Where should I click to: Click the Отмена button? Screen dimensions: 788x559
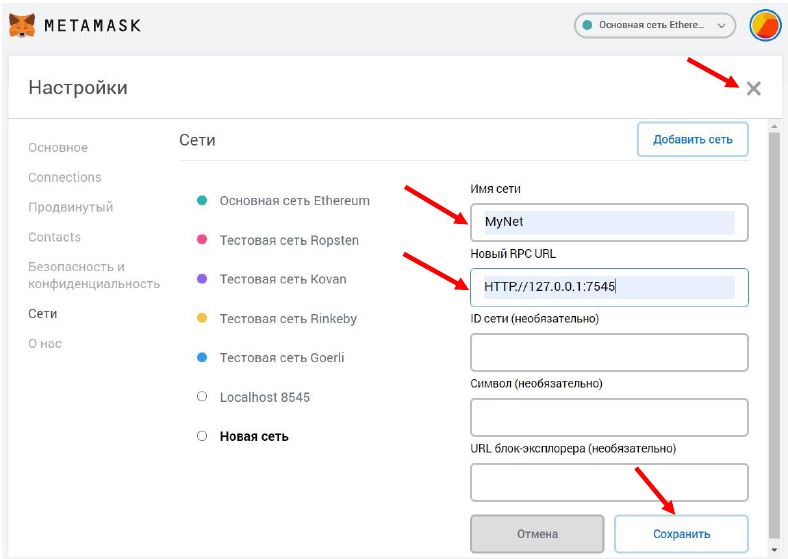(x=537, y=534)
